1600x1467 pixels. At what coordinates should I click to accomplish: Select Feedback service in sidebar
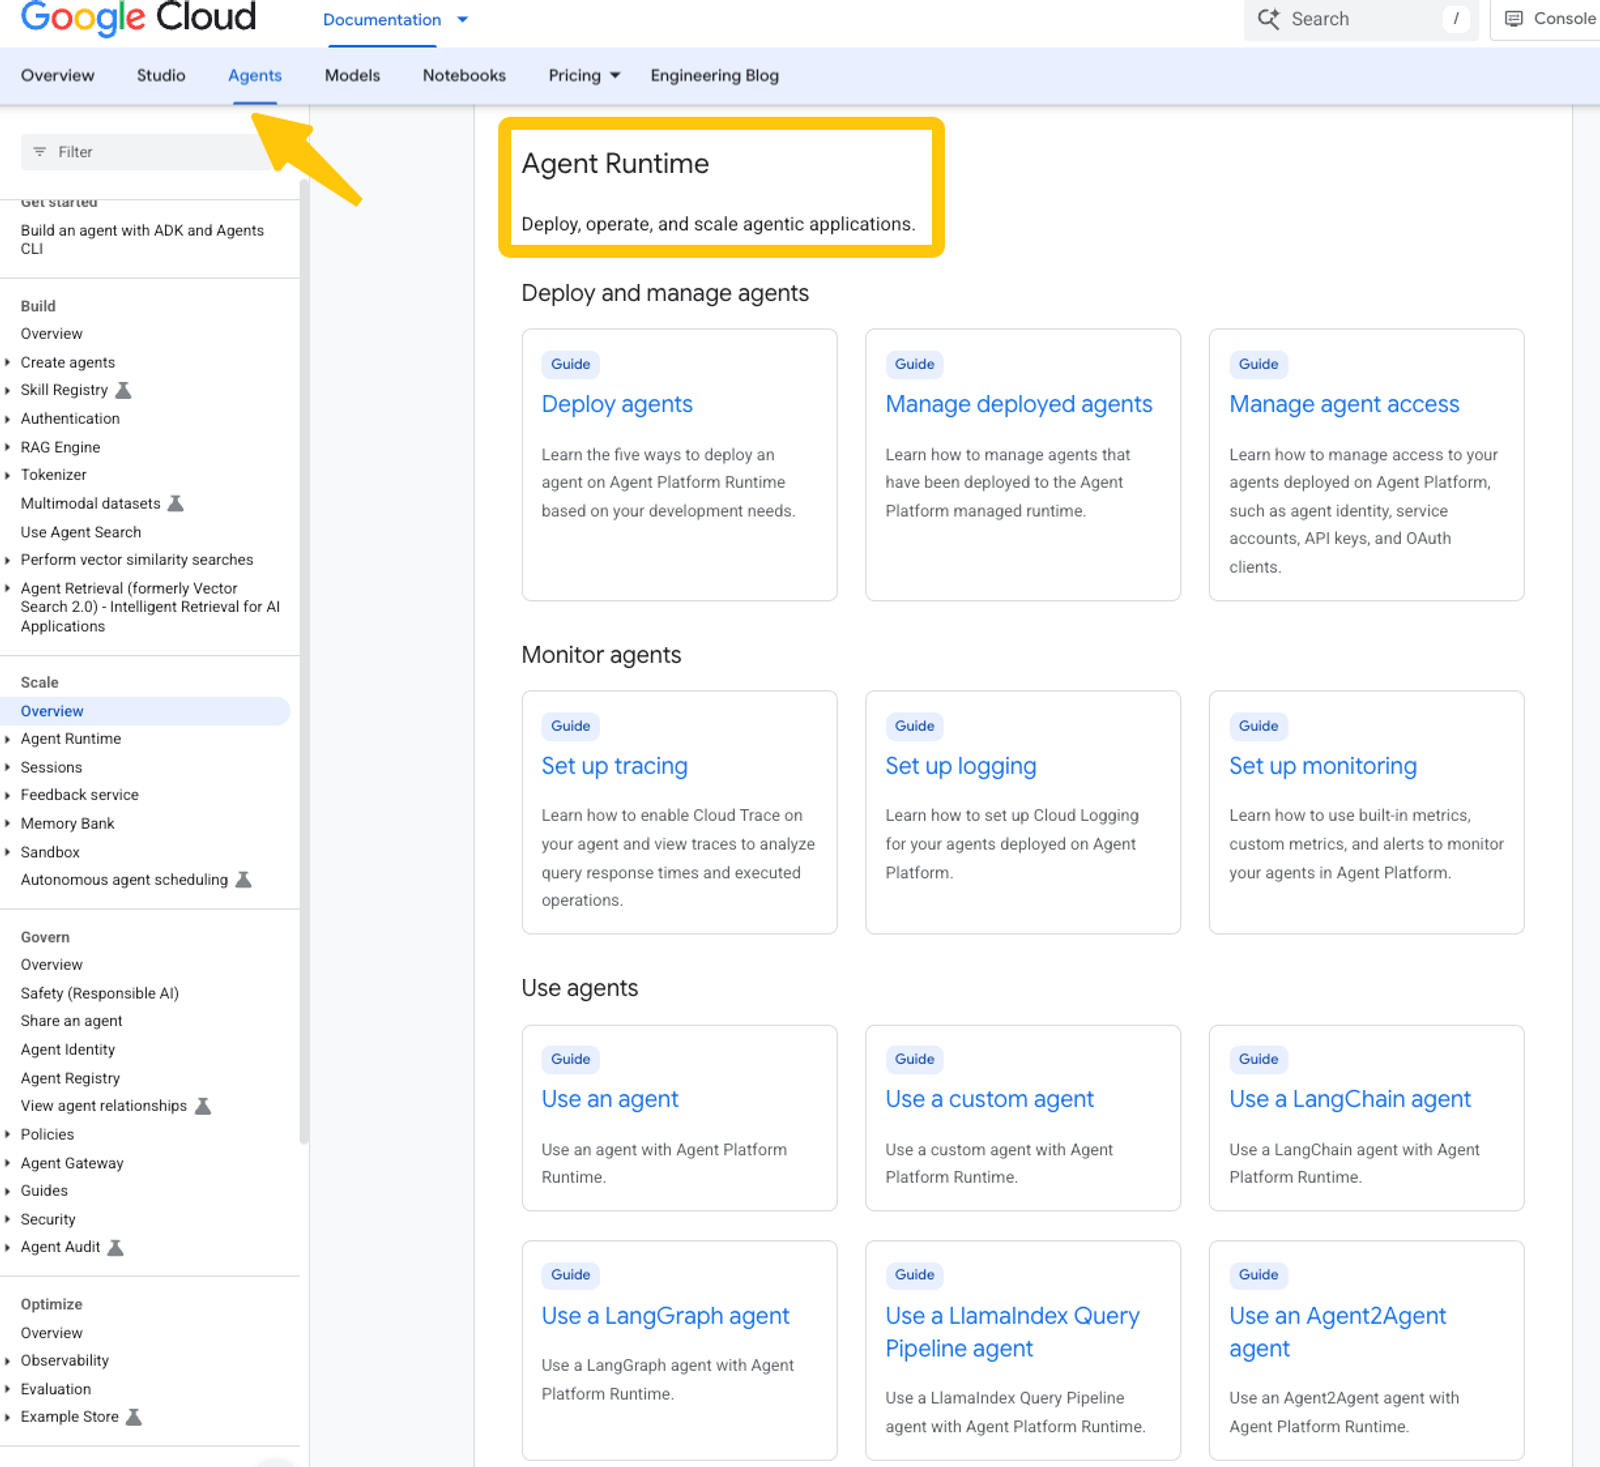tap(80, 795)
